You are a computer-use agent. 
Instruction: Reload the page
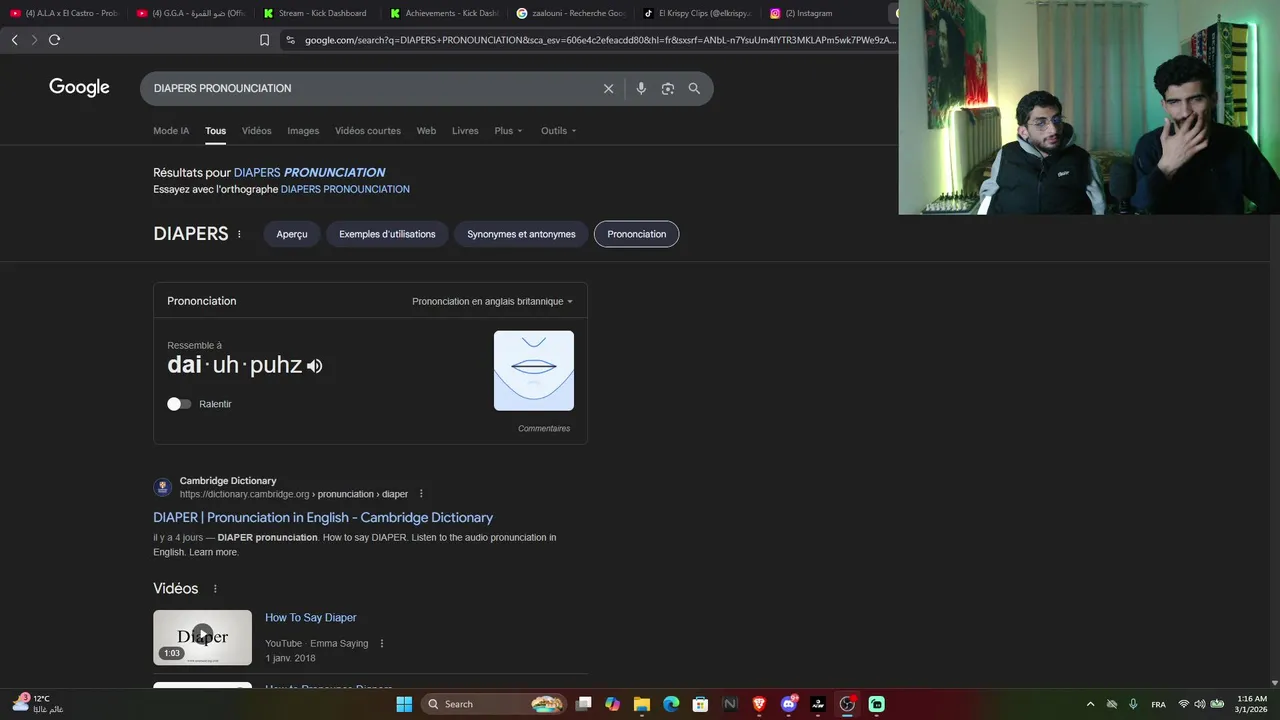pos(54,40)
